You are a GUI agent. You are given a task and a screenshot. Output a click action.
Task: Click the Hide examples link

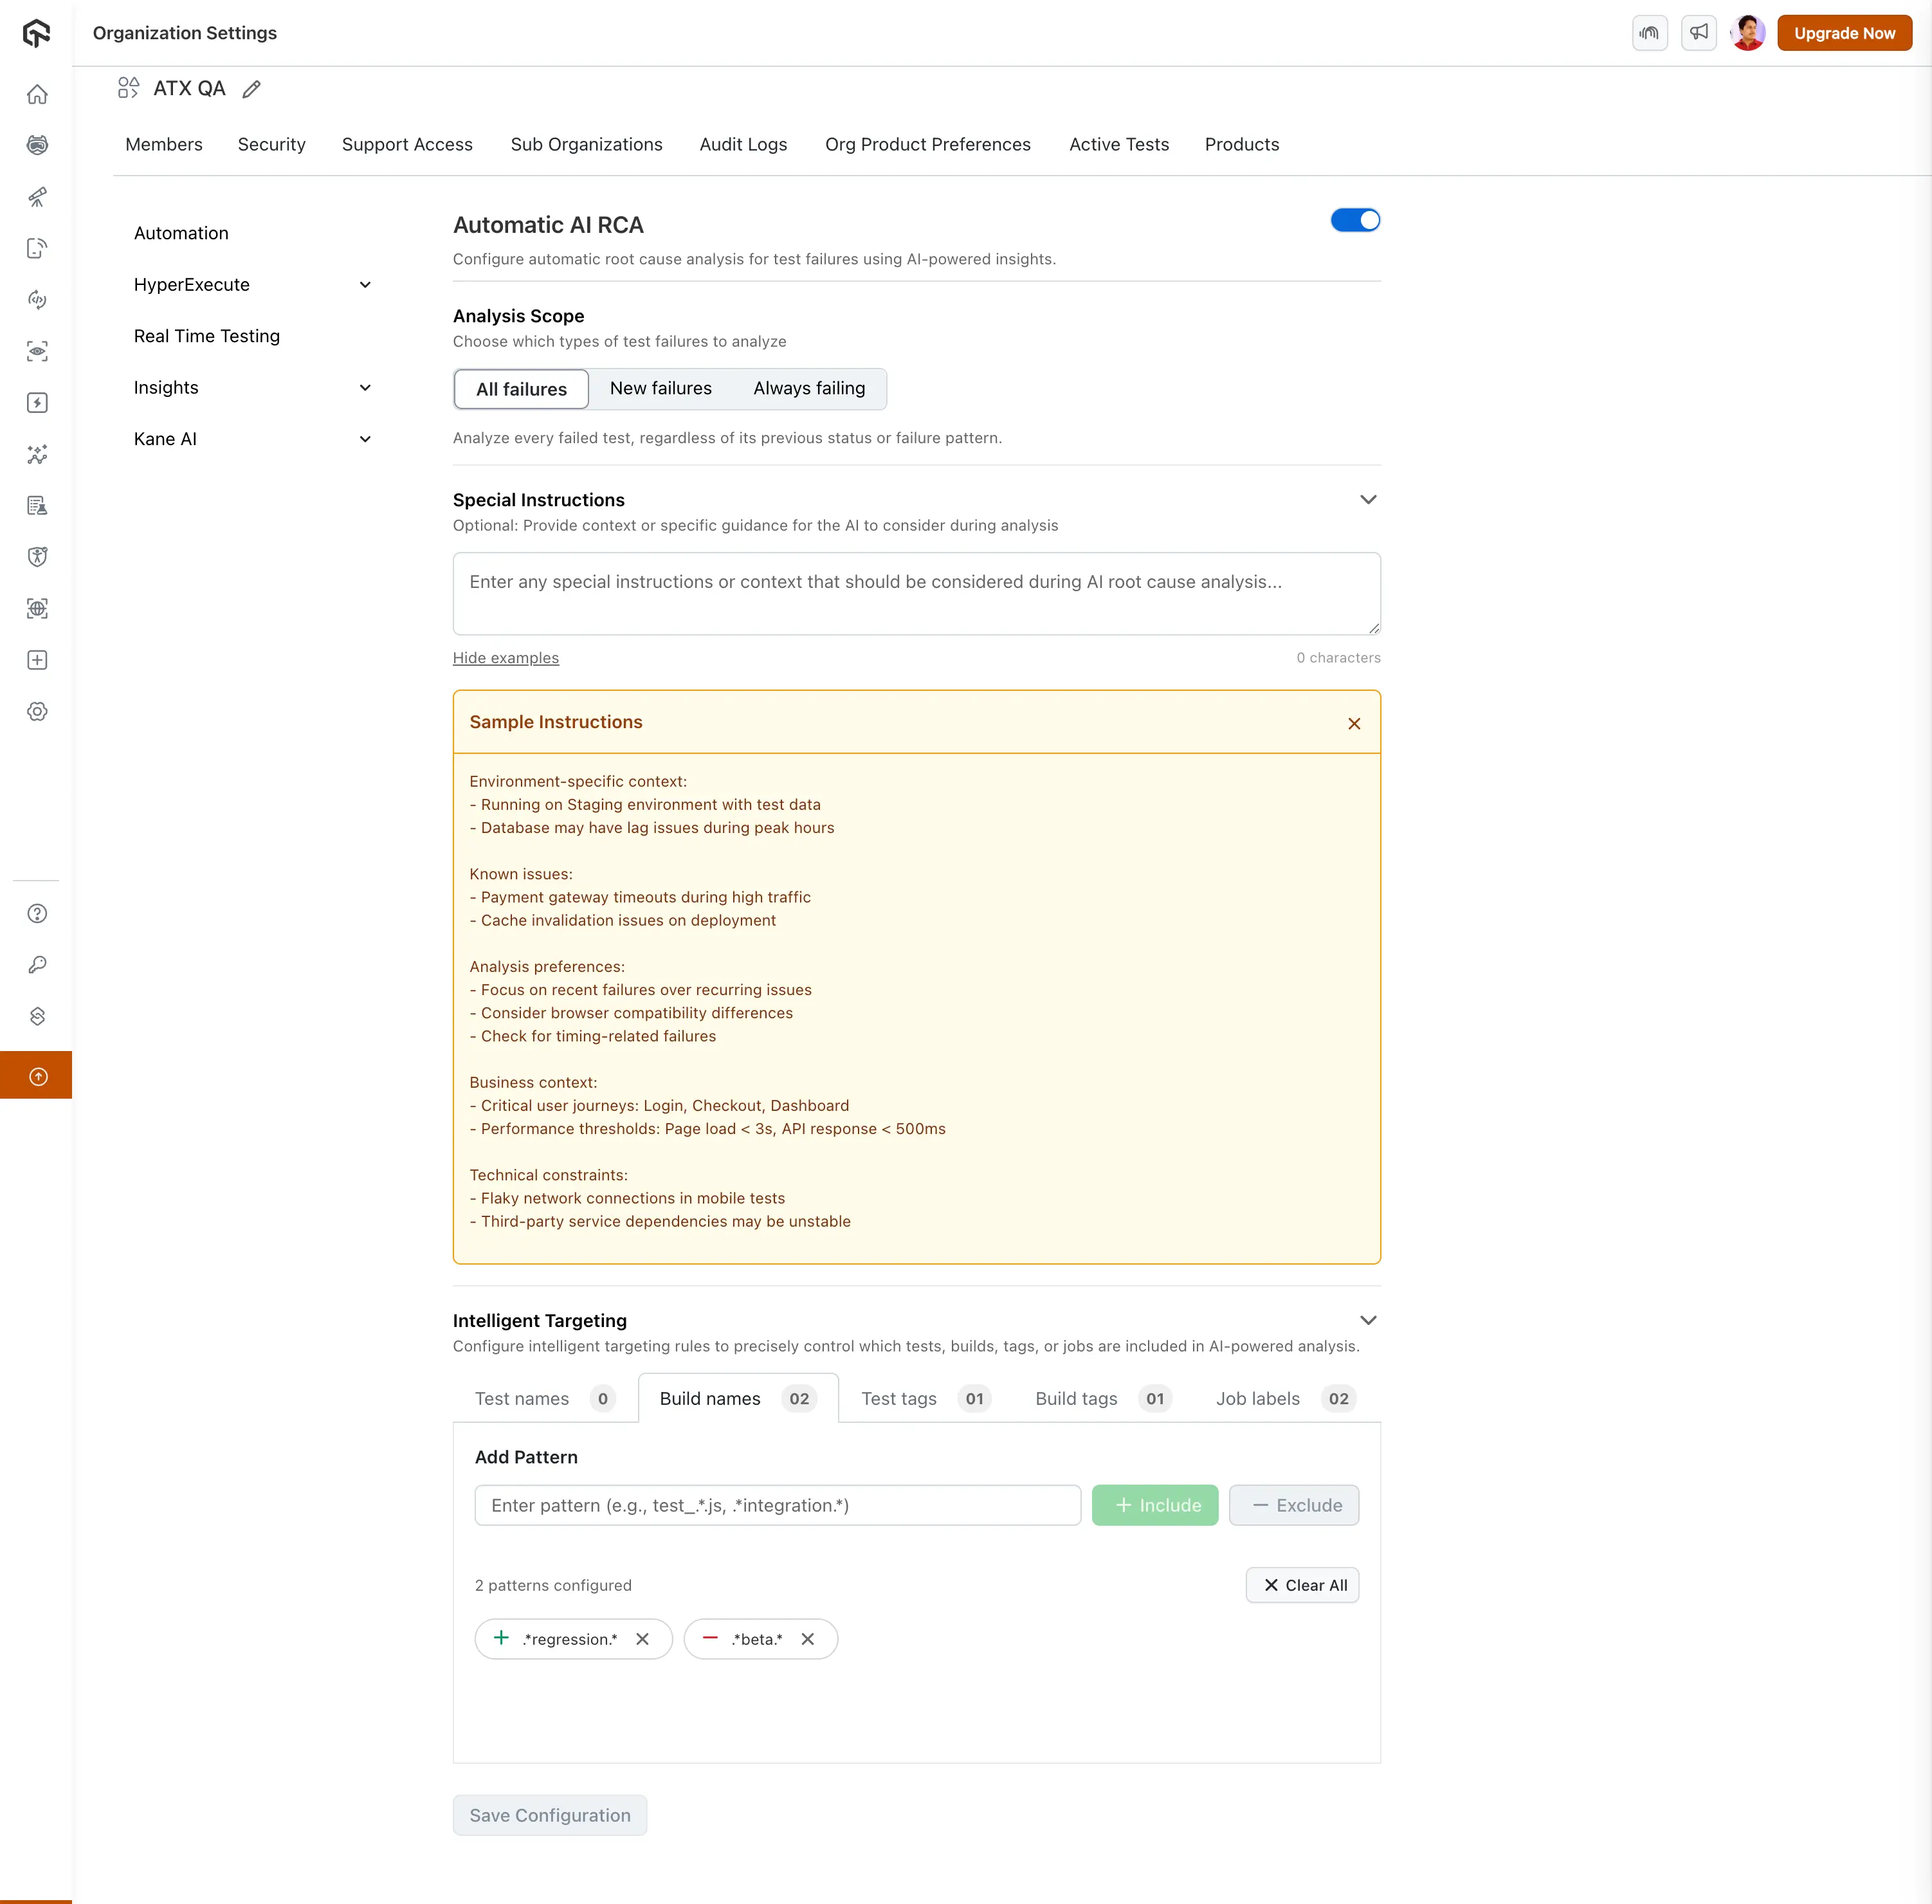[x=505, y=658]
